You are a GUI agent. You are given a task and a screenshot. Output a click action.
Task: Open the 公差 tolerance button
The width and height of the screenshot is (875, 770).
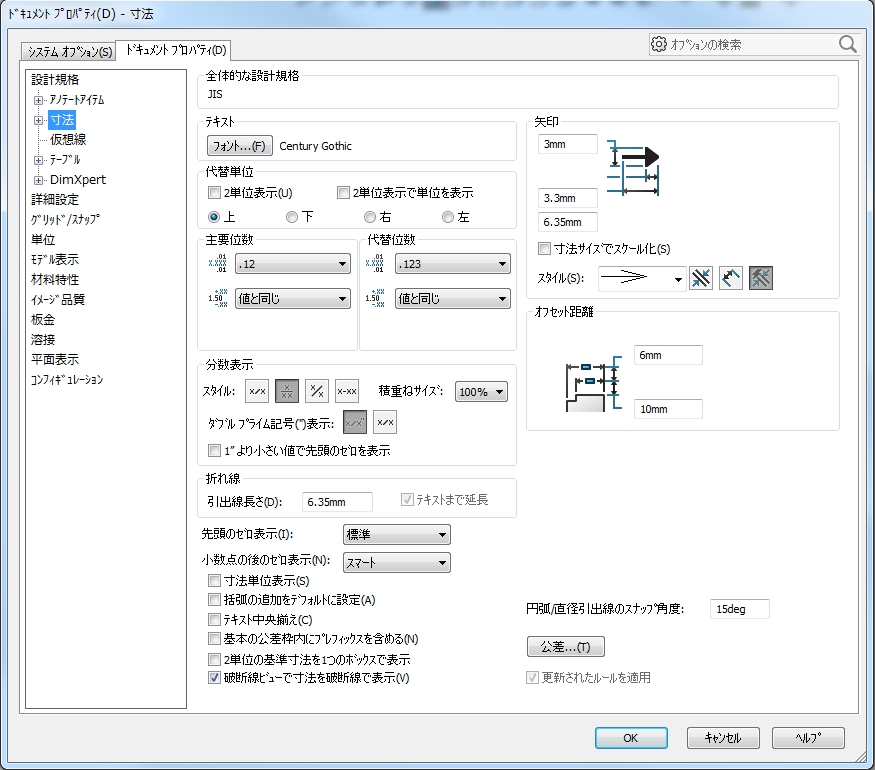click(x=565, y=647)
